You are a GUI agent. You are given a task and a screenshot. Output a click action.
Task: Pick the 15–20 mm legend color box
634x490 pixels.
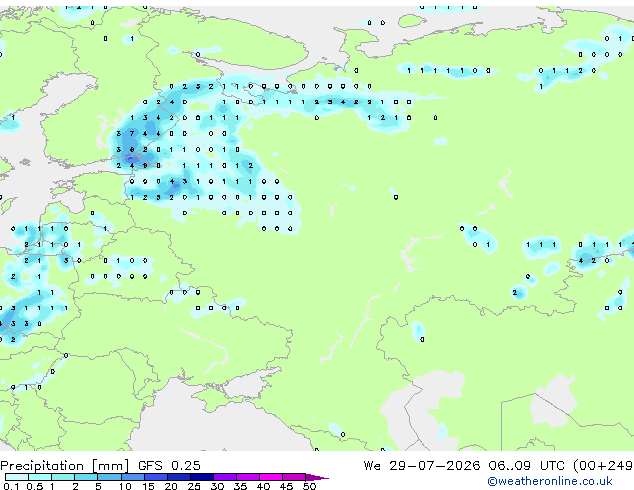coord(156,477)
